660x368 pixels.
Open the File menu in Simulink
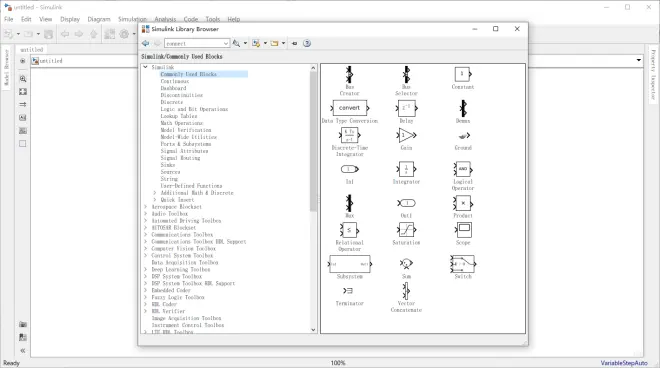click(x=9, y=19)
